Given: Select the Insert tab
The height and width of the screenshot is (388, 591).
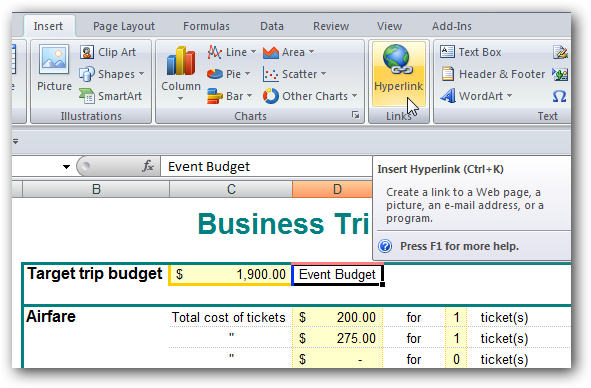Looking at the screenshot, I should [x=48, y=26].
